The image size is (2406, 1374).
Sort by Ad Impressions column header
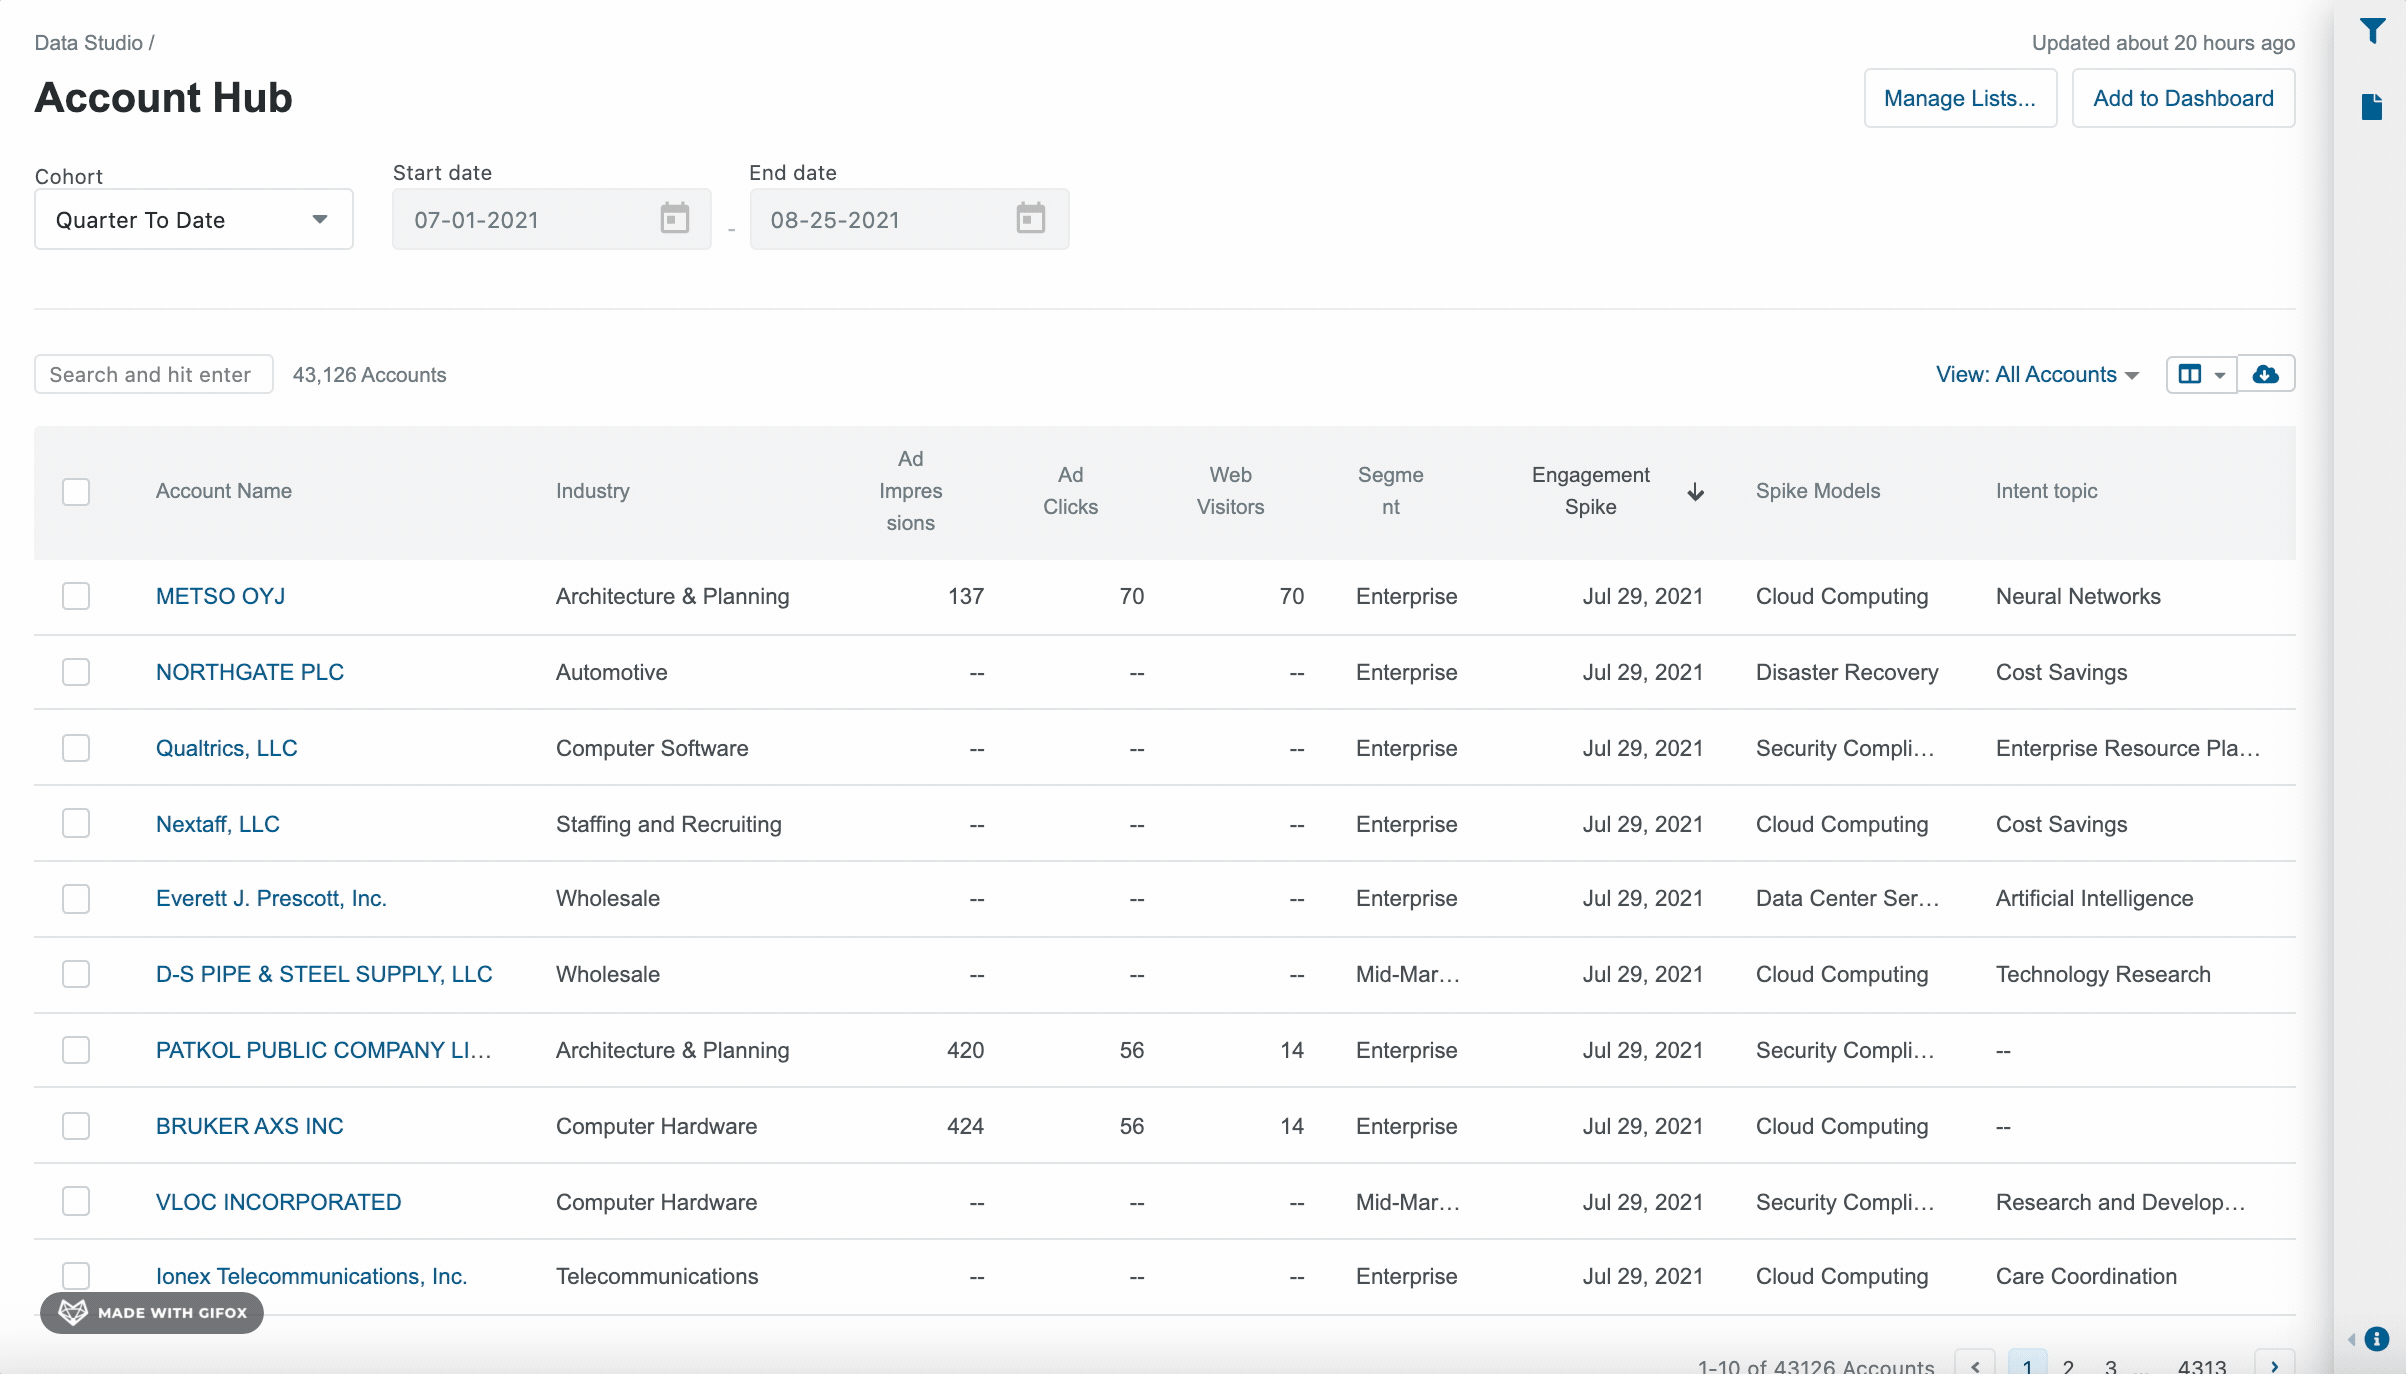point(910,491)
